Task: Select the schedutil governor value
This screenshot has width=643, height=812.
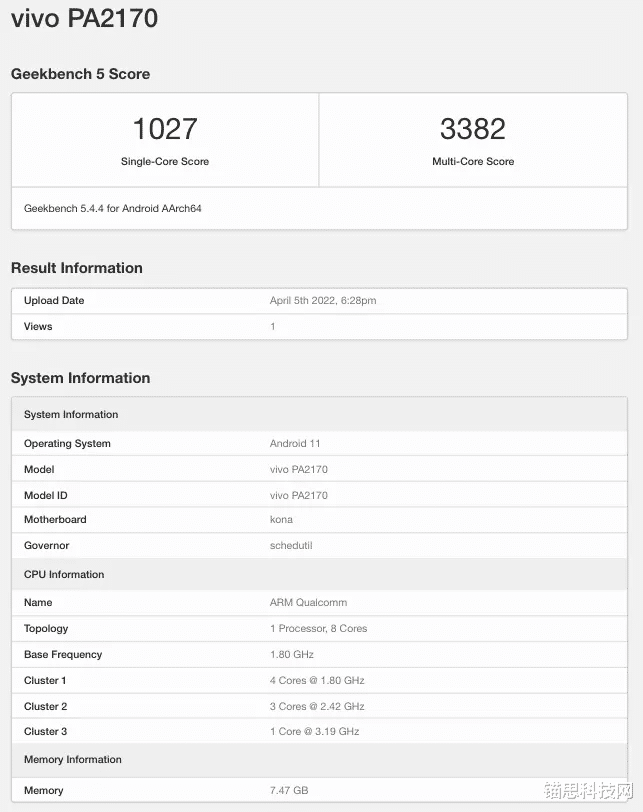Action: coord(291,545)
